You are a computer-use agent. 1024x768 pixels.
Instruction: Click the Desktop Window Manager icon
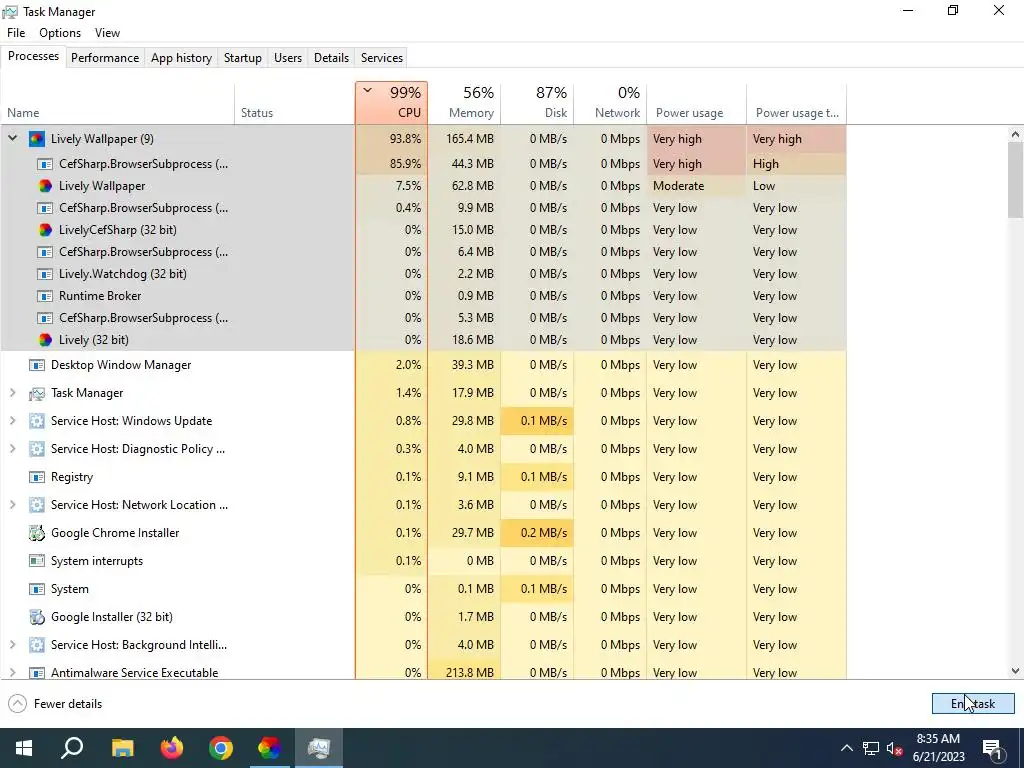tap(37, 365)
